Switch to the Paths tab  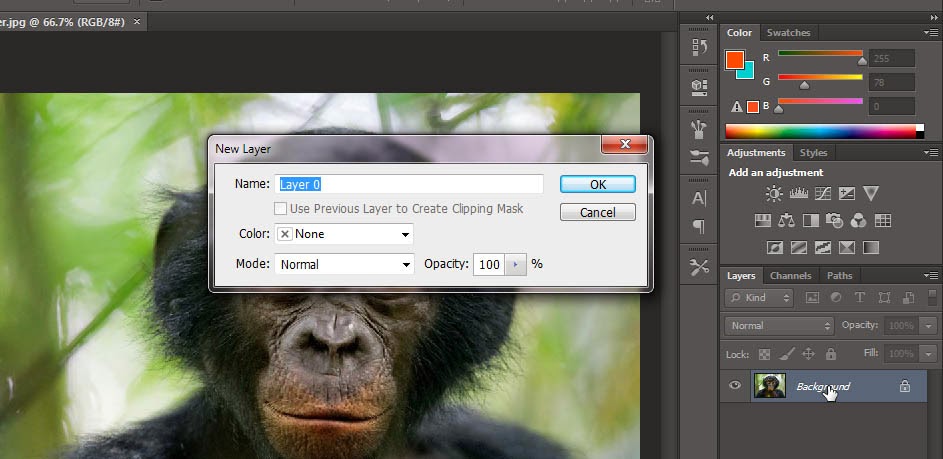840,276
